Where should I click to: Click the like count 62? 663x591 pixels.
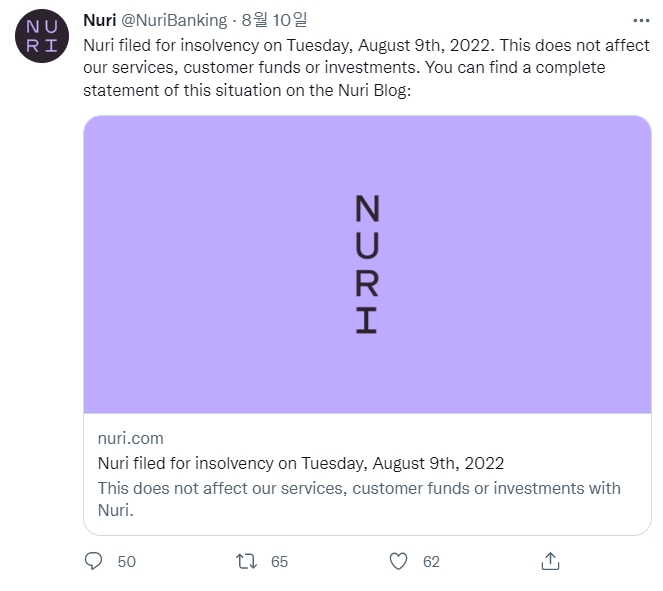431,562
